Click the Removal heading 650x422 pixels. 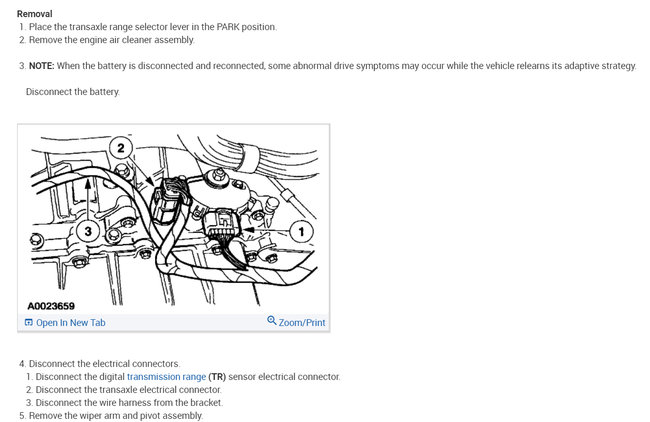point(34,14)
